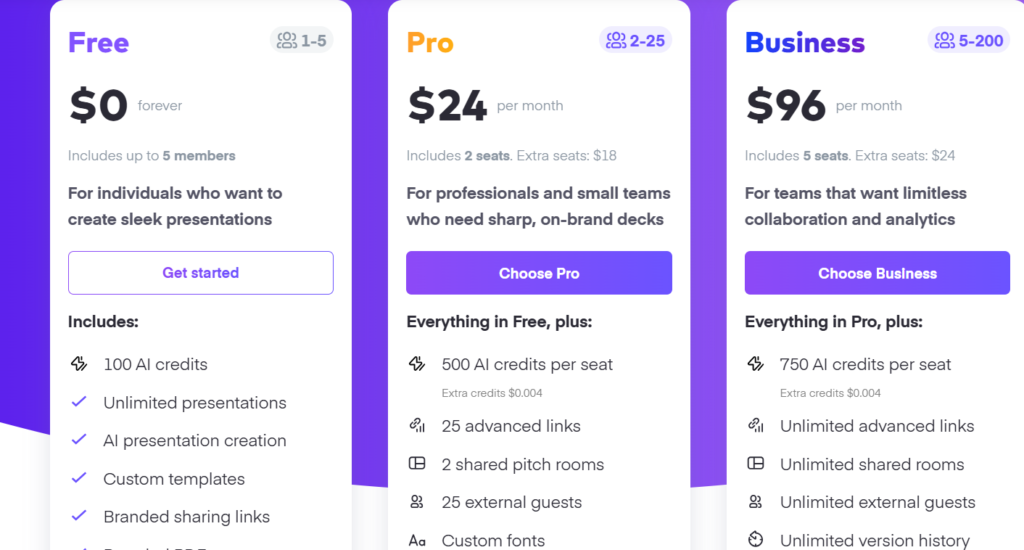Click the 1-5 members badge on Free
Viewport: 1024px width, 550px height.
coord(302,40)
